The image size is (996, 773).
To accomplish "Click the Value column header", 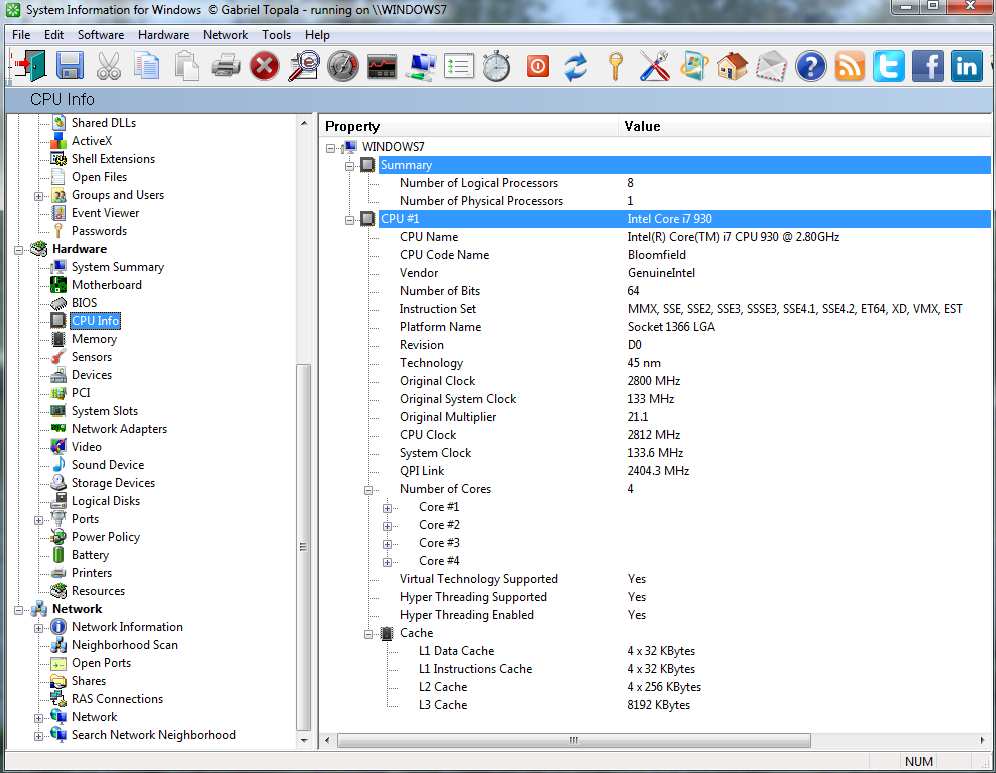I will pyautogui.click(x=804, y=126).
